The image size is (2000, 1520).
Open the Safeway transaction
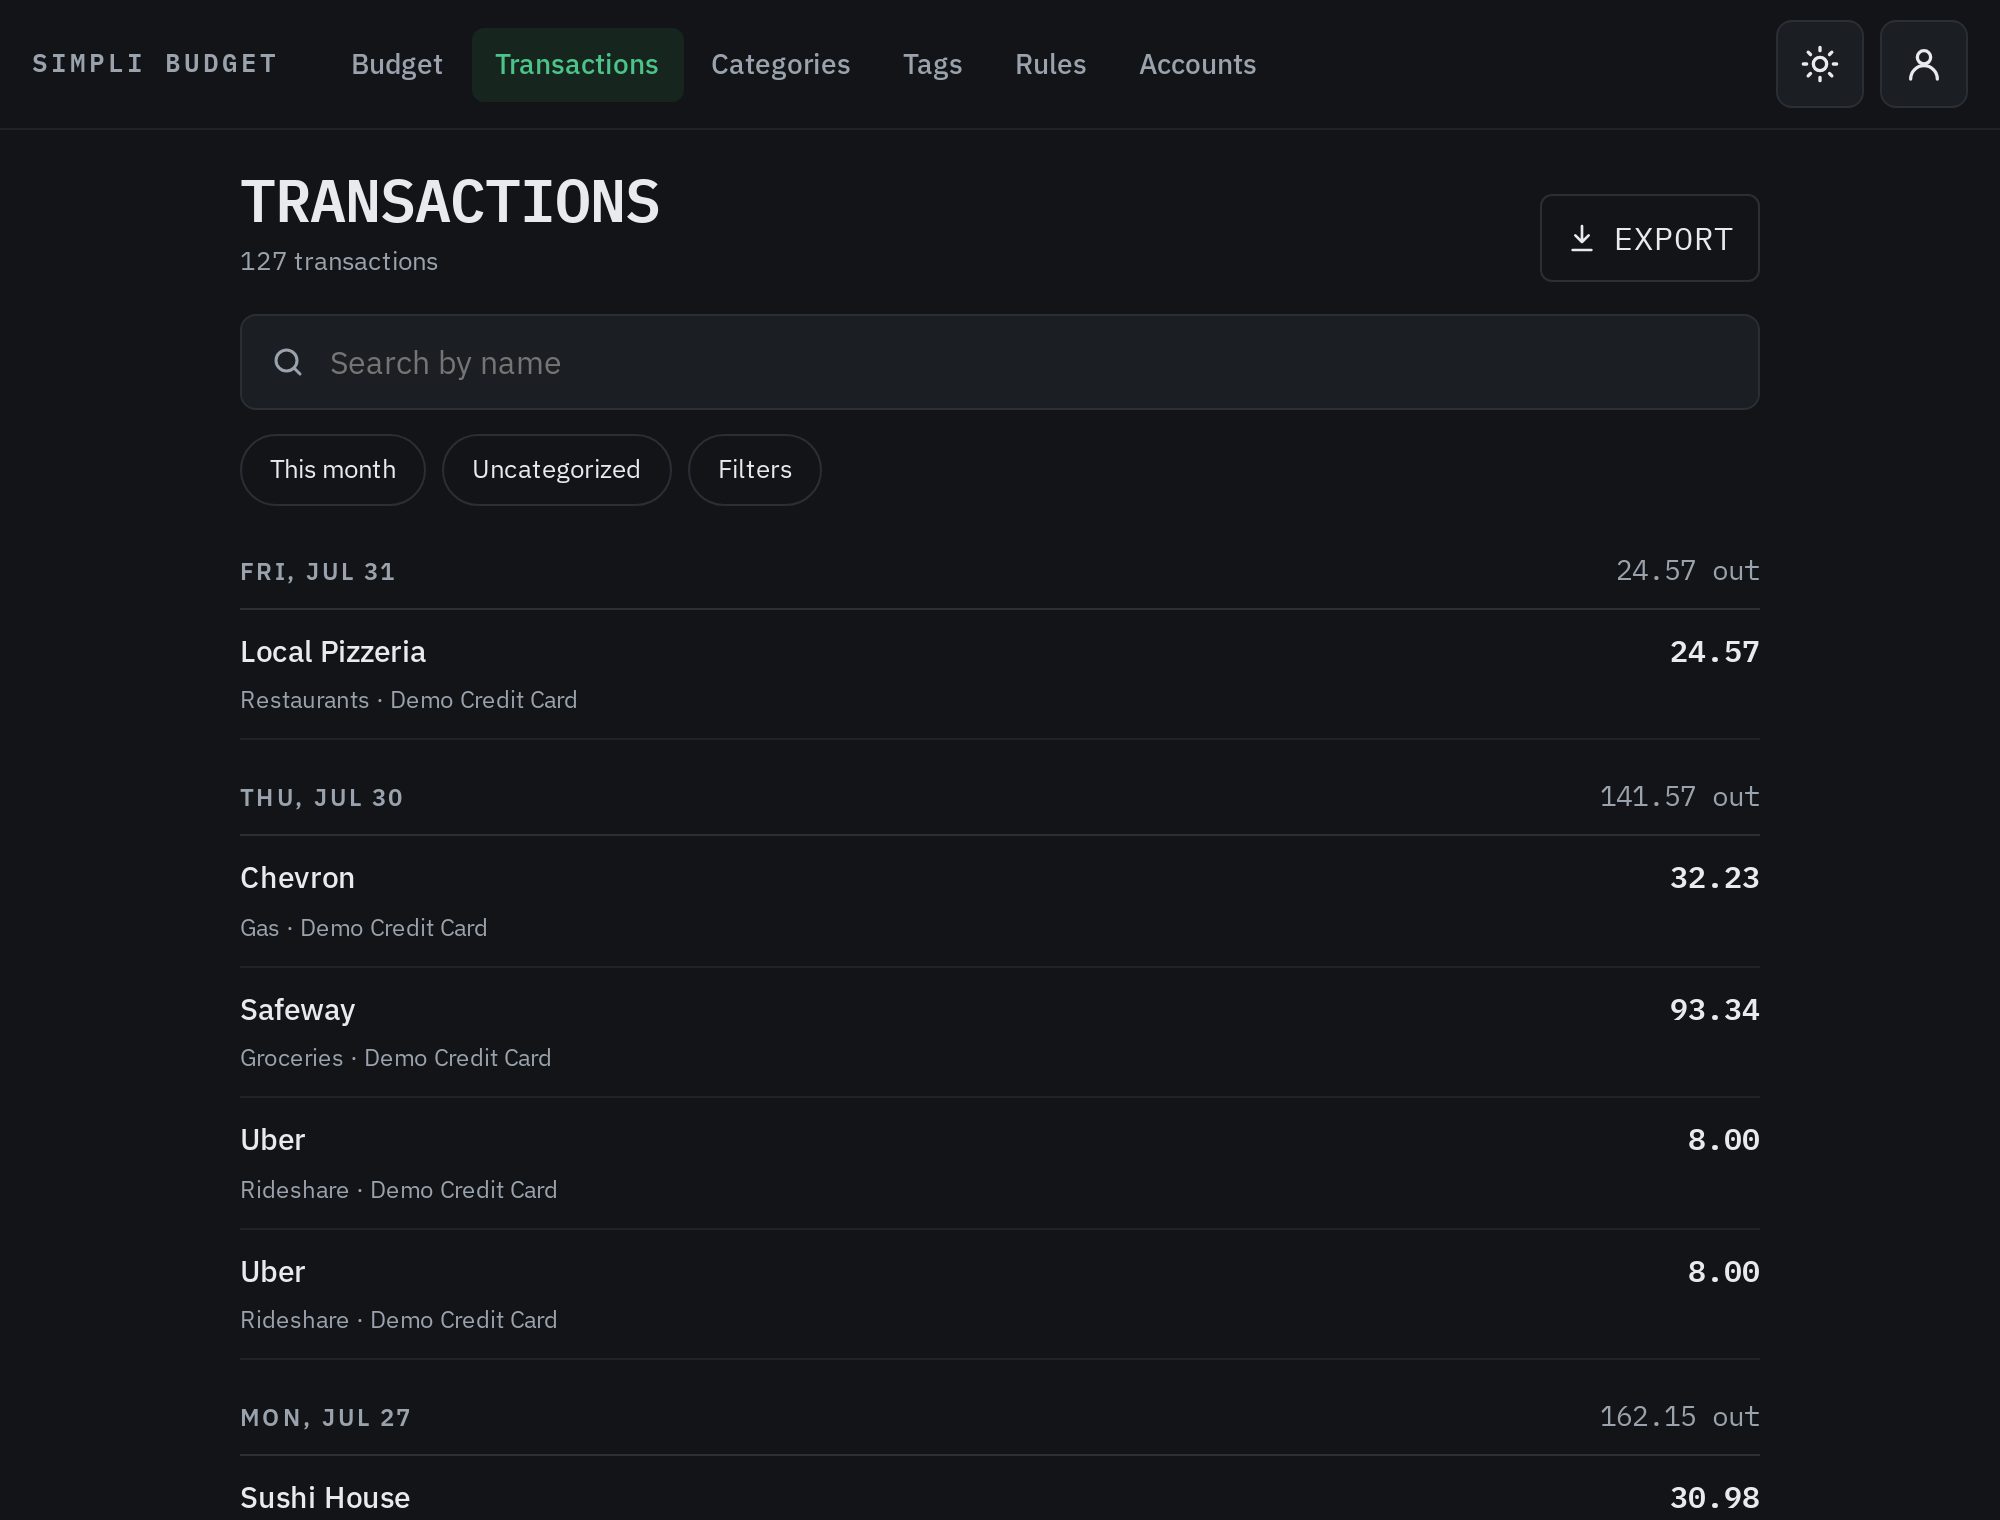click(x=999, y=1032)
